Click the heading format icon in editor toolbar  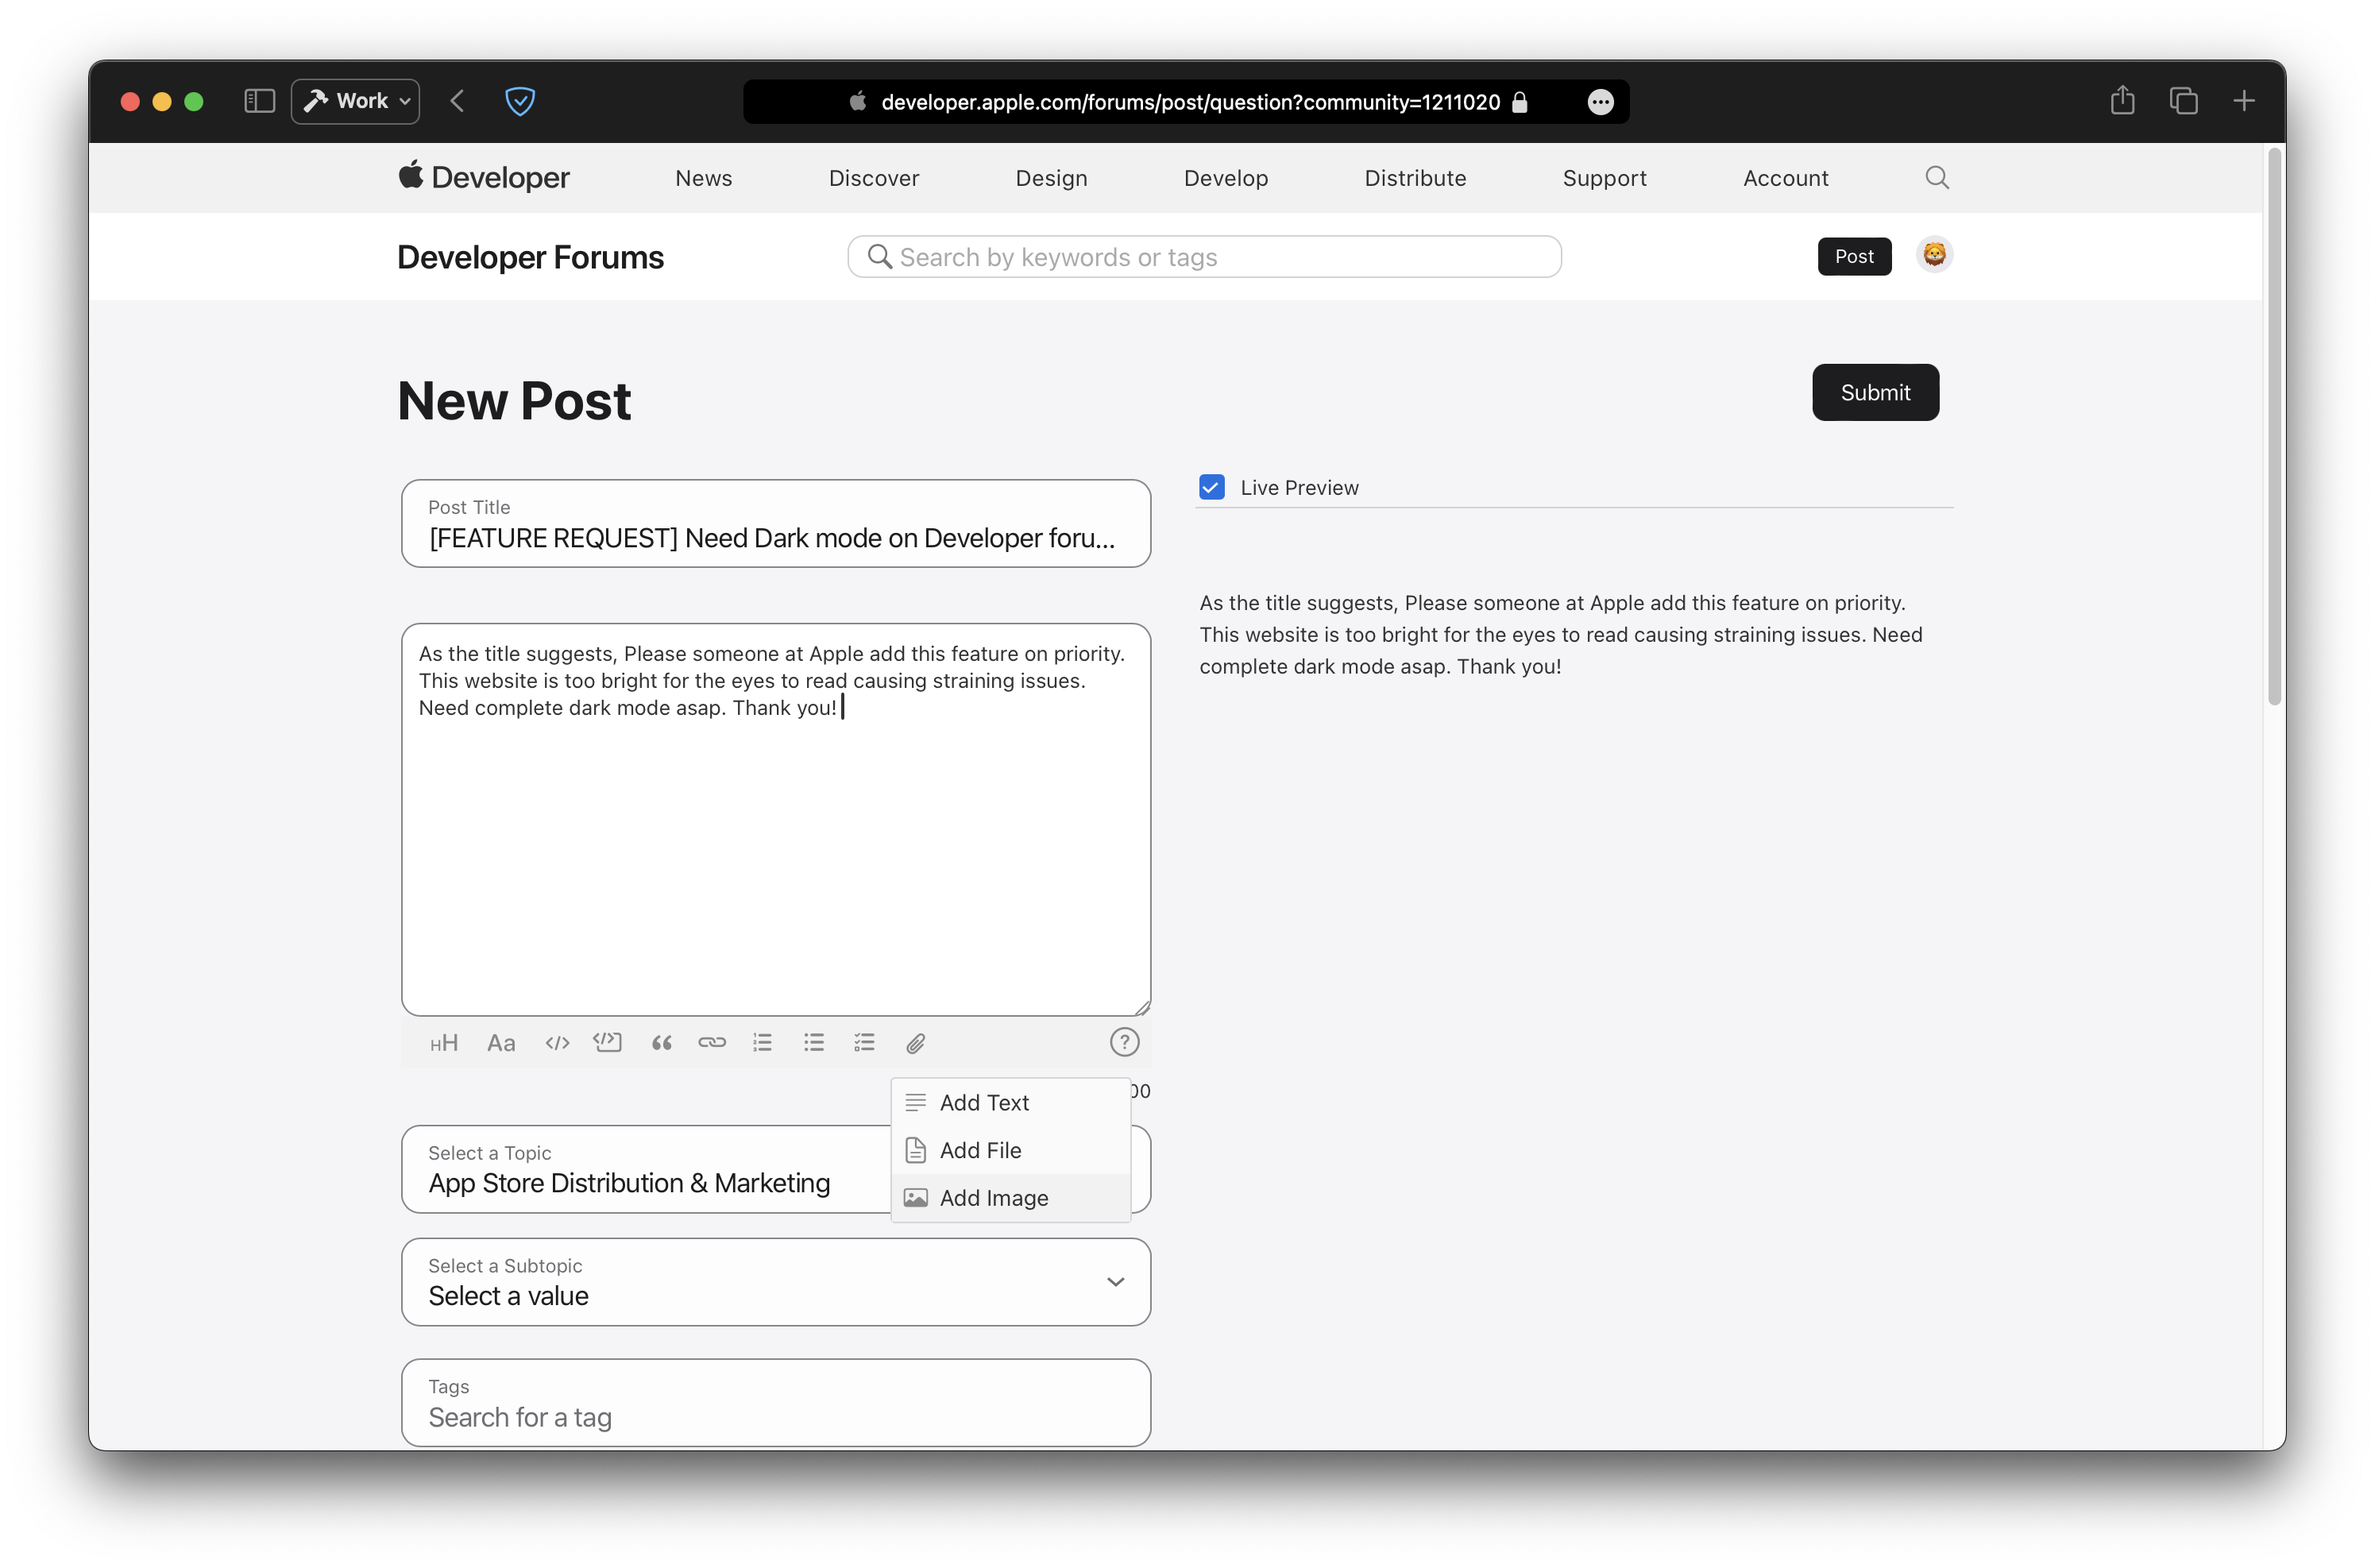pyautogui.click(x=444, y=1043)
